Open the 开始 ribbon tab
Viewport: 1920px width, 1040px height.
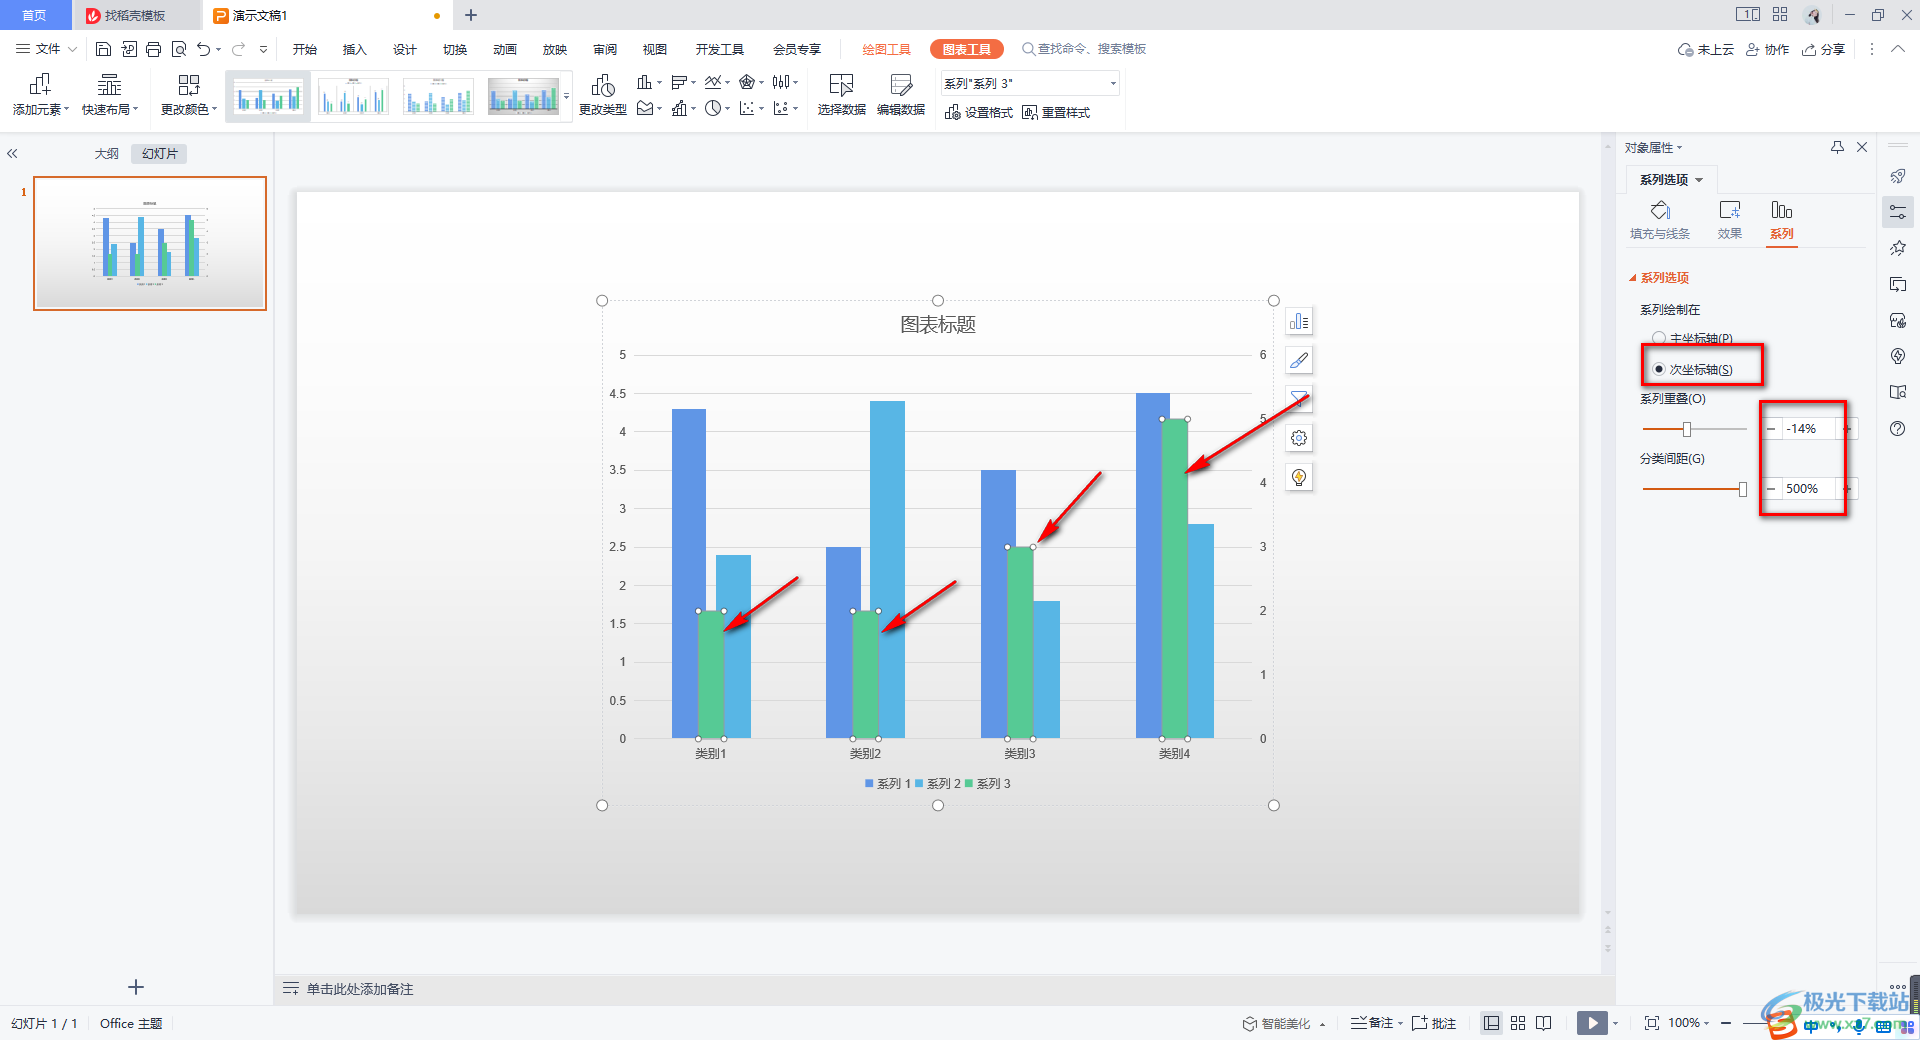click(x=305, y=49)
